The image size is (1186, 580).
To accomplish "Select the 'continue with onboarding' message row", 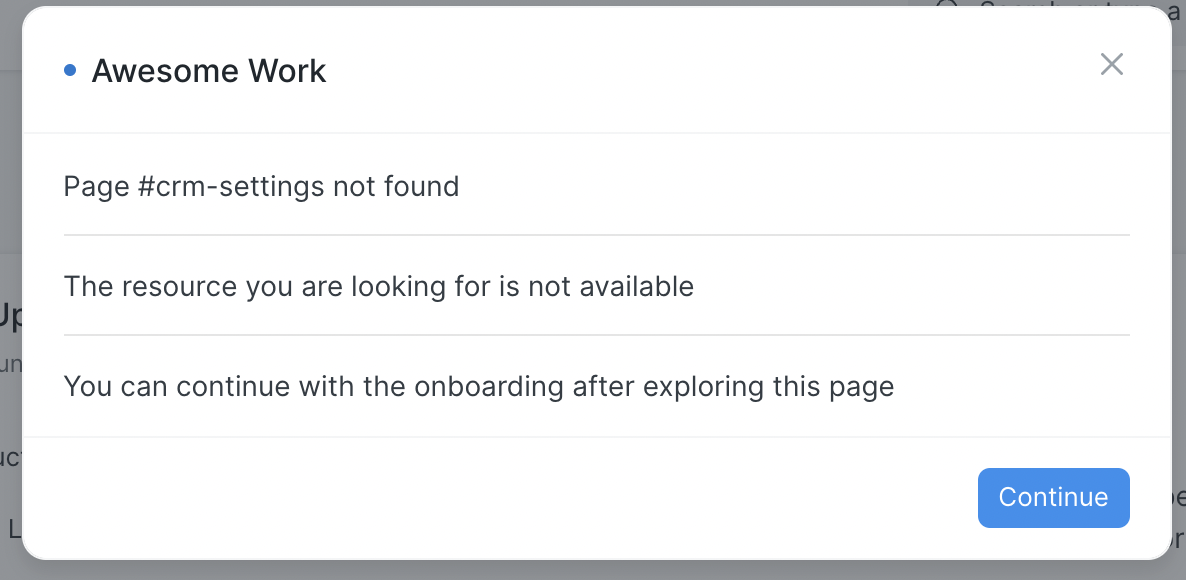I will 478,386.
